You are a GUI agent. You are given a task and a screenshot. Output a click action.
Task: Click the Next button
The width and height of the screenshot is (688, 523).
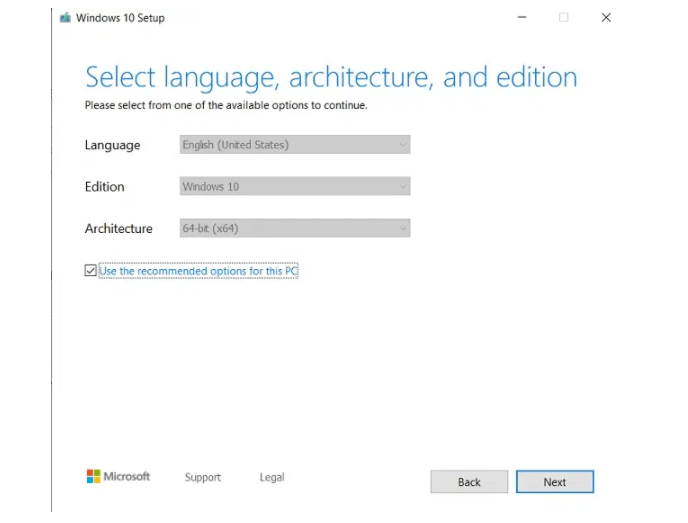point(555,482)
